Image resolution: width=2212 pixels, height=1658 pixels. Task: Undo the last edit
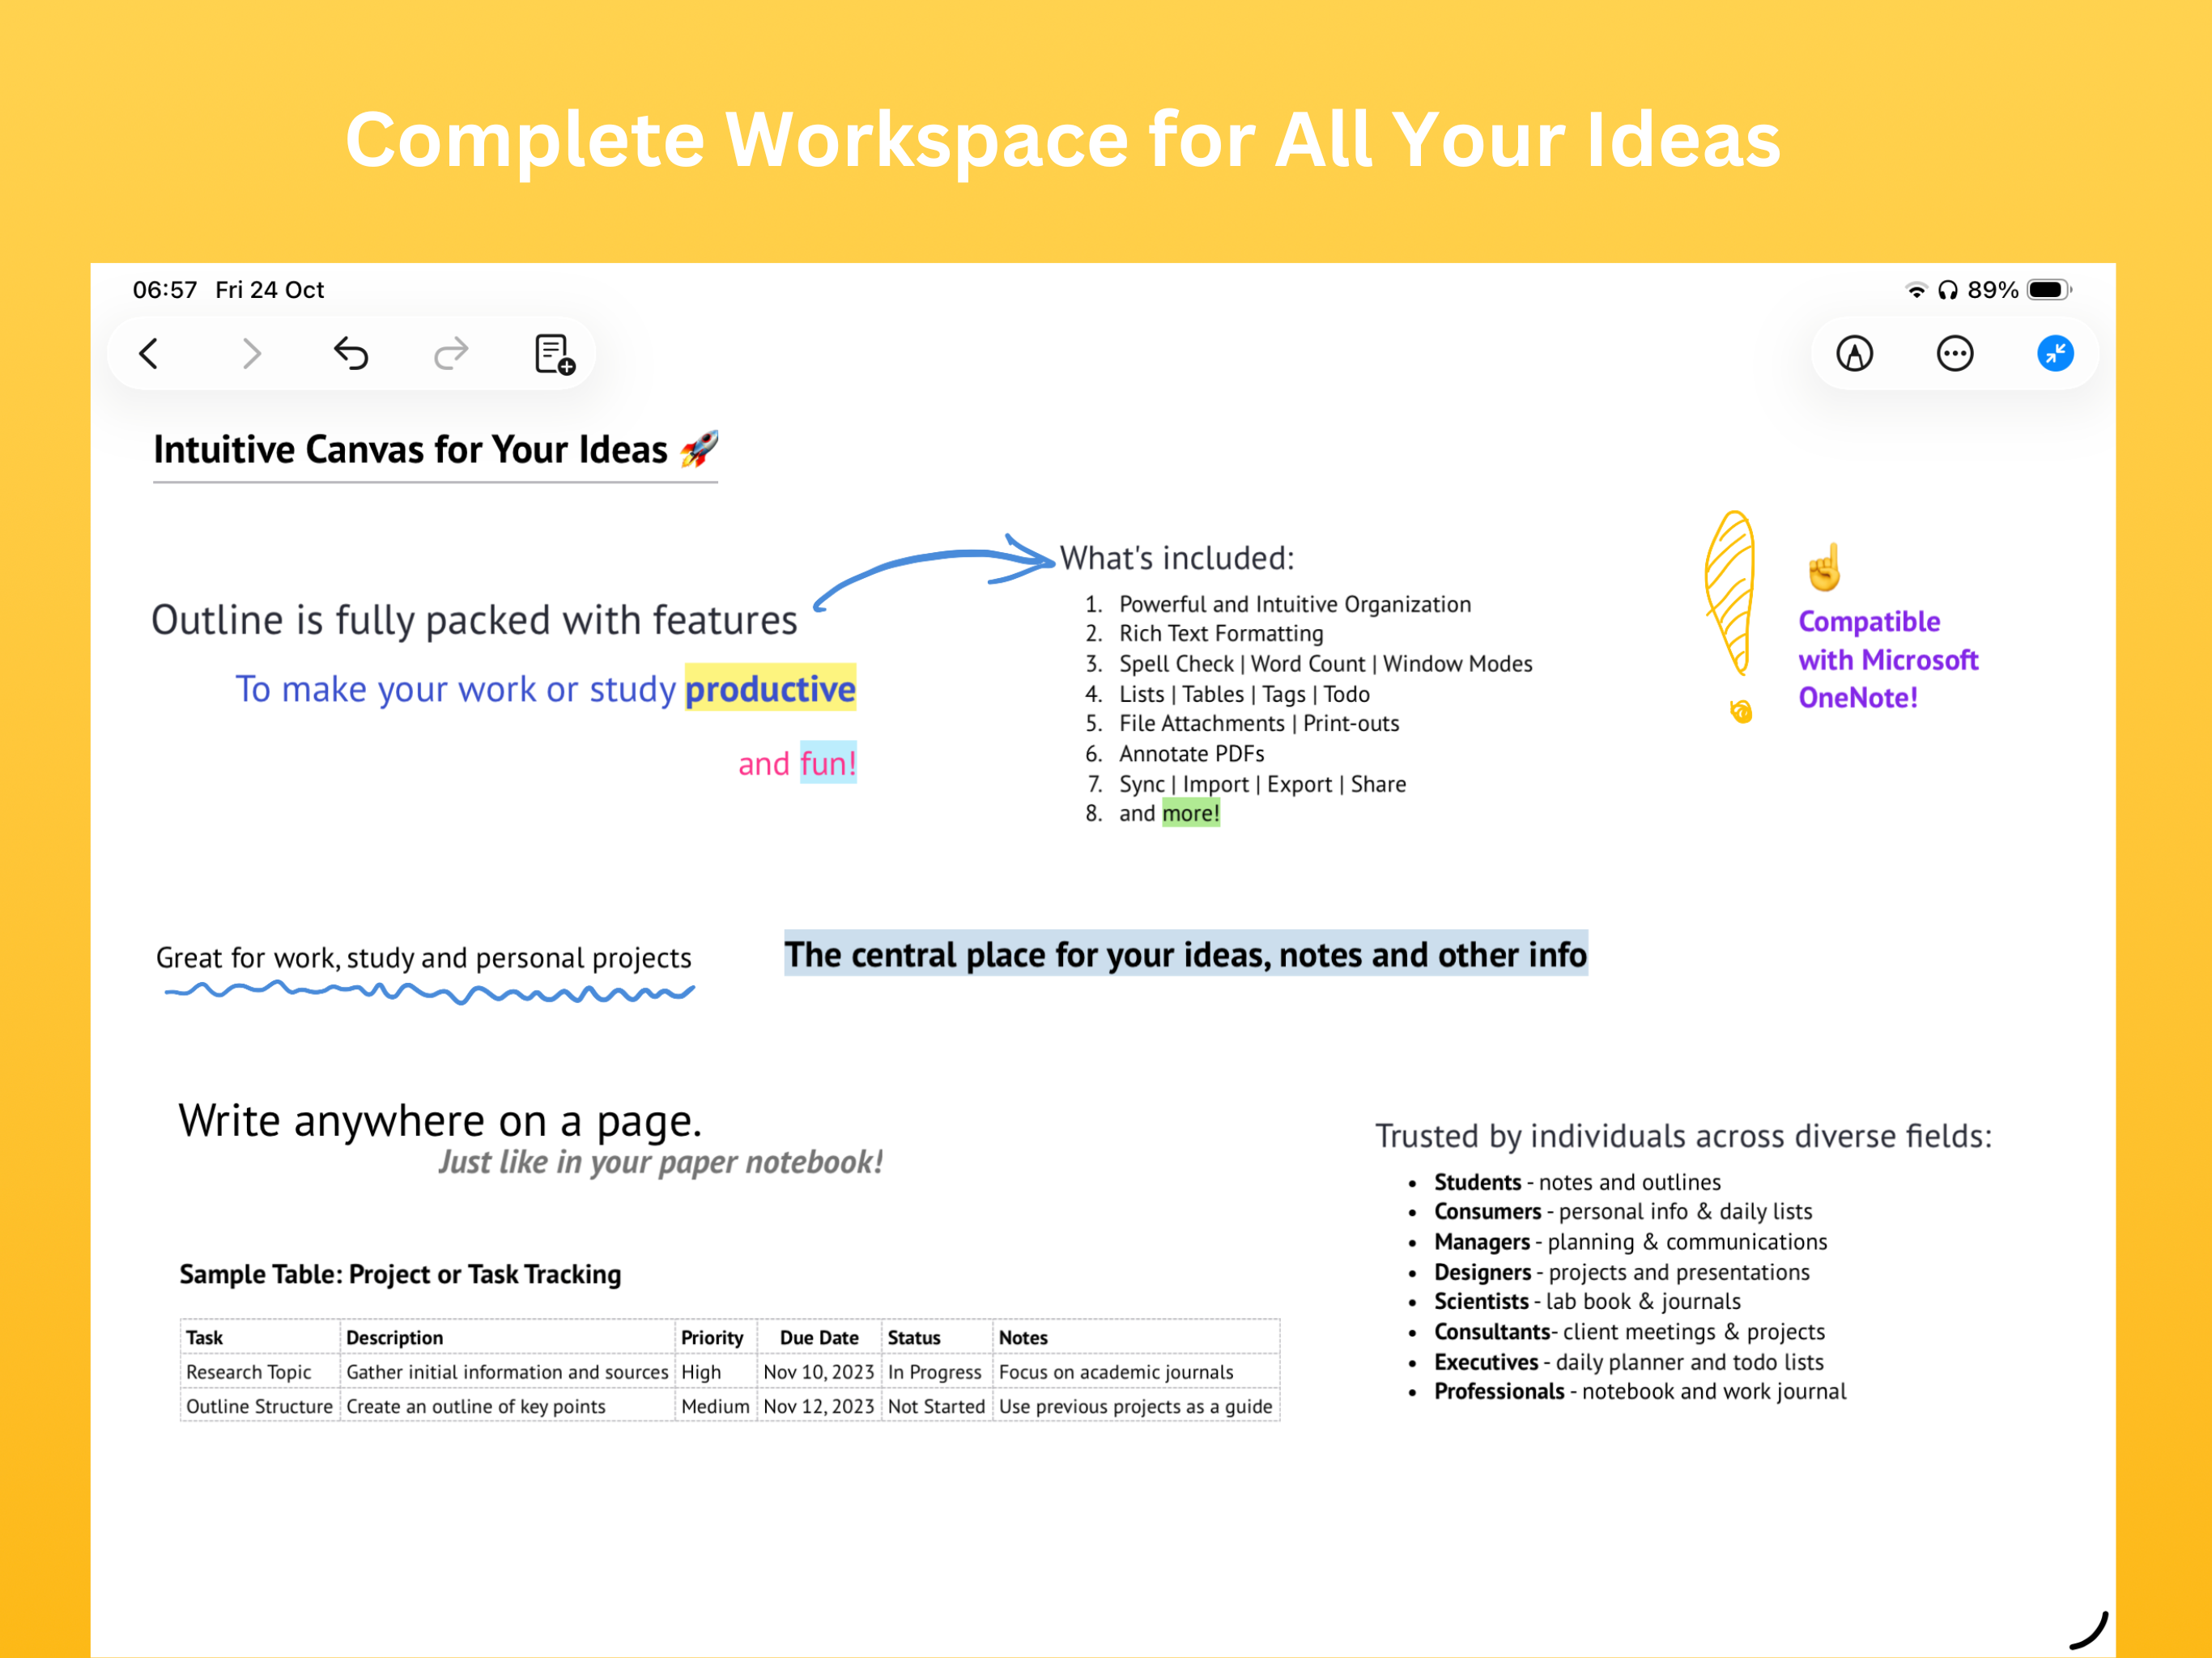pos(351,353)
